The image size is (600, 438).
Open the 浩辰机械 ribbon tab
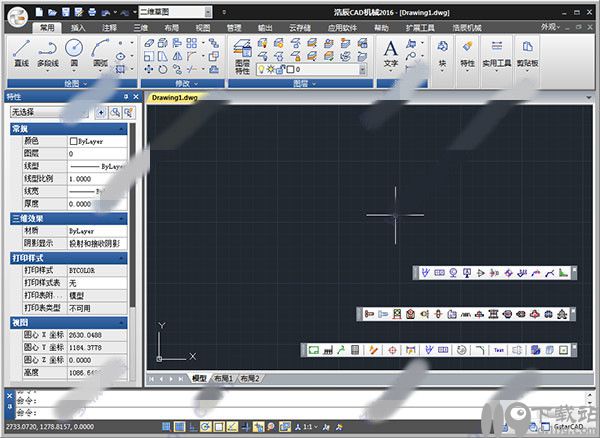pos(466,28)
